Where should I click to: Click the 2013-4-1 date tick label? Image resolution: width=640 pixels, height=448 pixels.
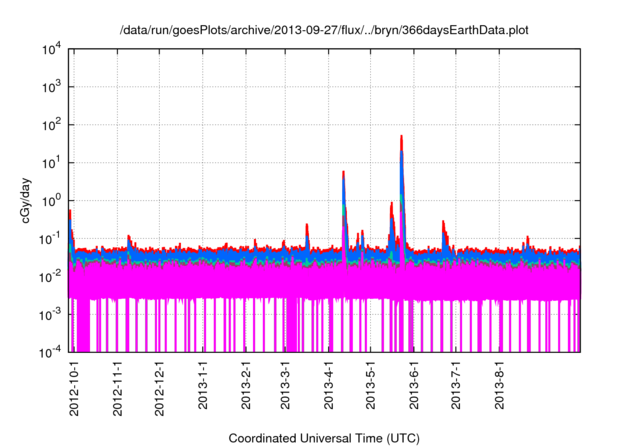click(x=327, y=383)
